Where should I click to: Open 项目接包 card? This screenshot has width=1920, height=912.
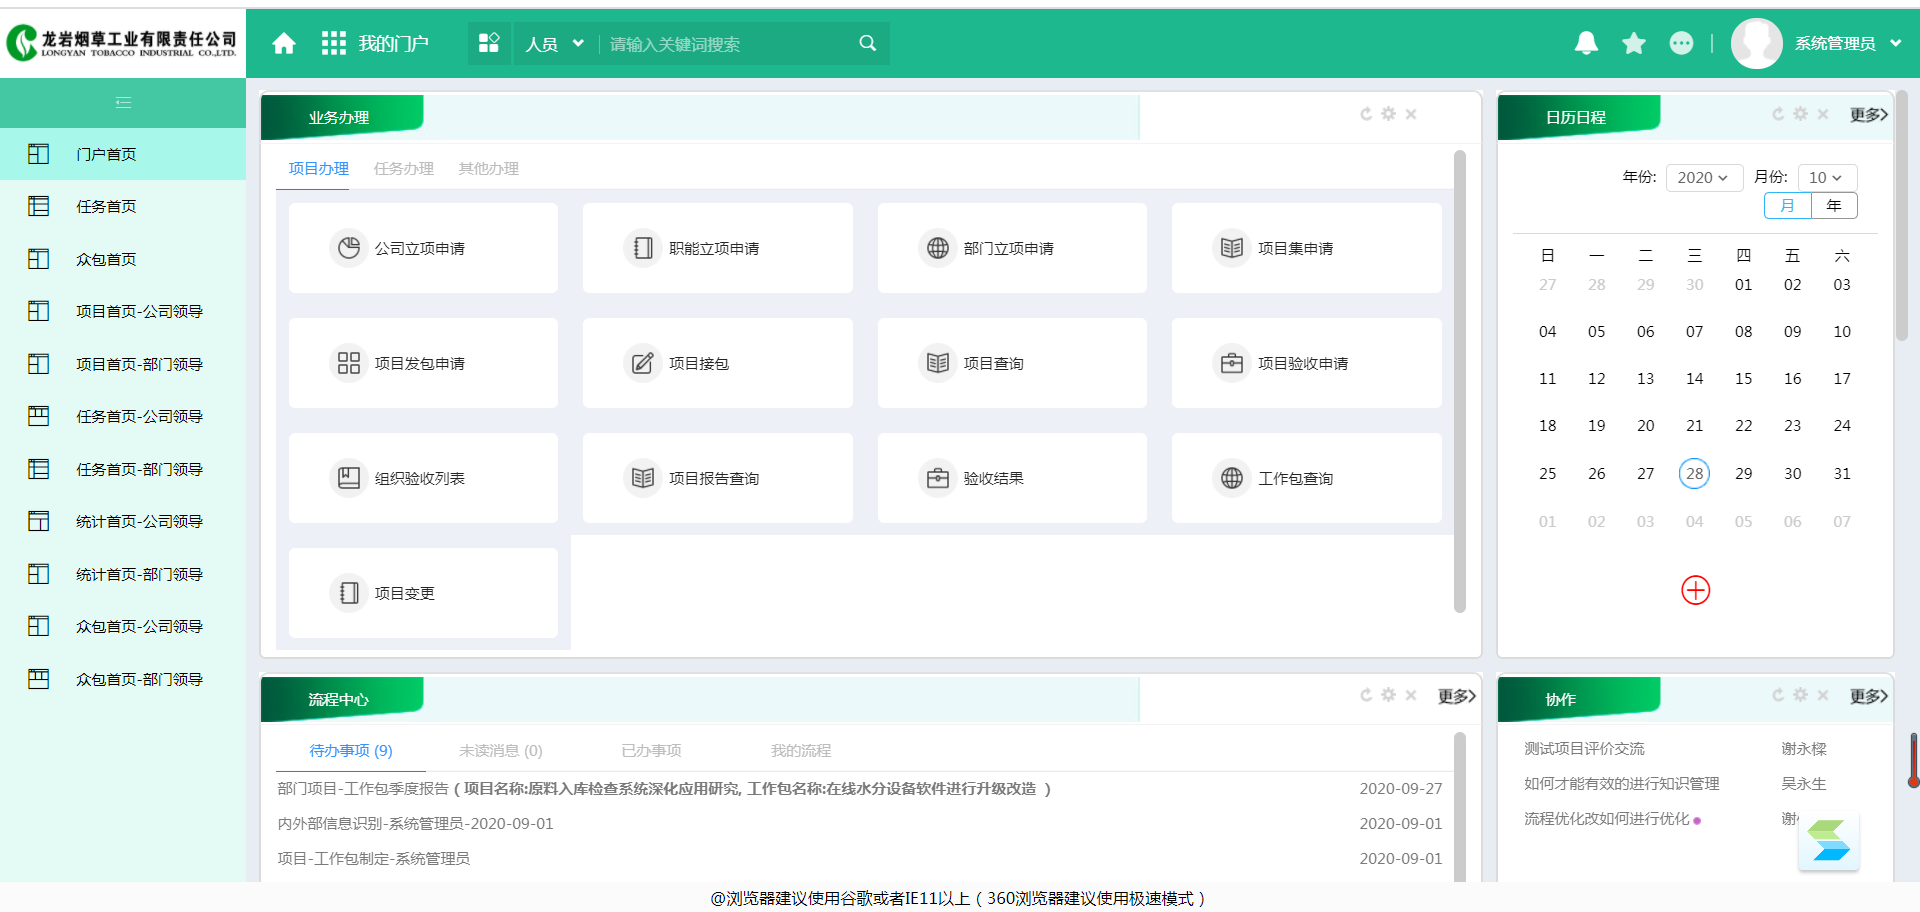718,363
